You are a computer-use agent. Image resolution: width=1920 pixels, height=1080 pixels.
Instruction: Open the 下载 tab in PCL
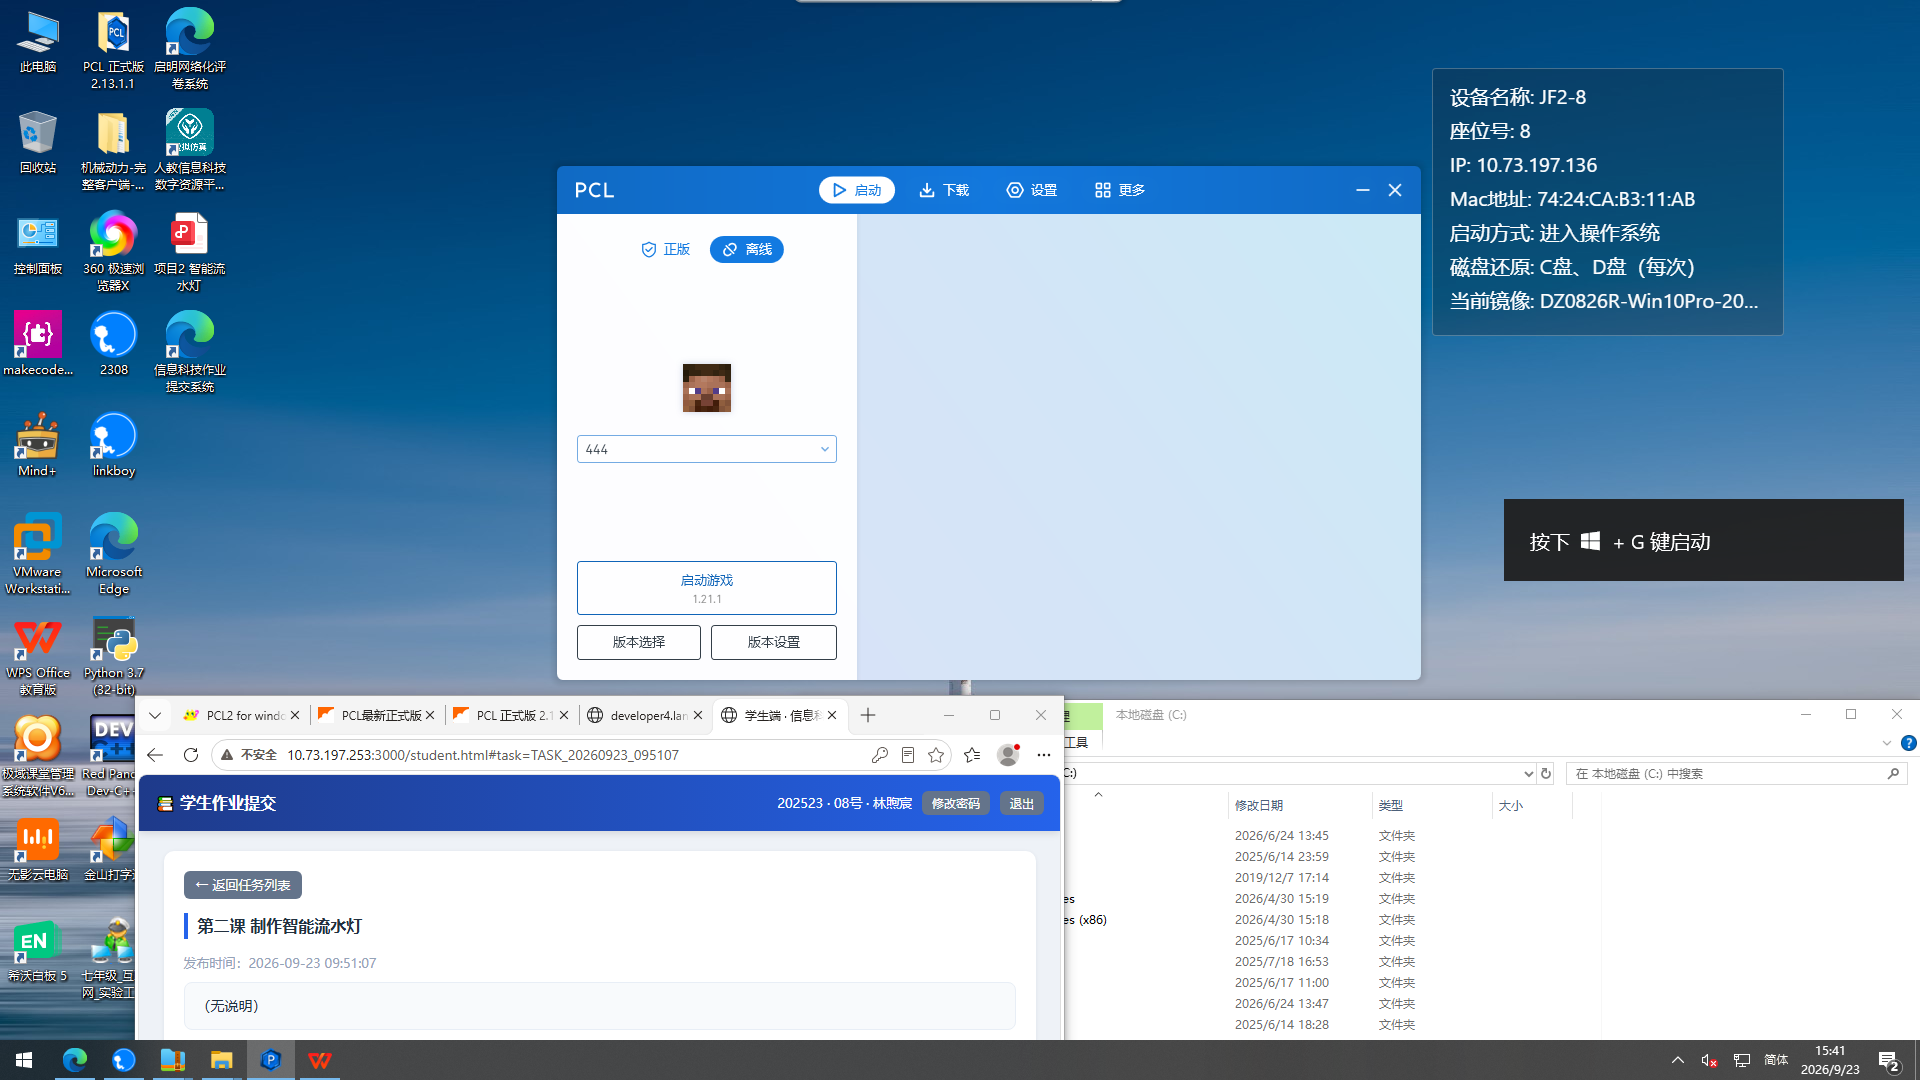tap(944, 190)
